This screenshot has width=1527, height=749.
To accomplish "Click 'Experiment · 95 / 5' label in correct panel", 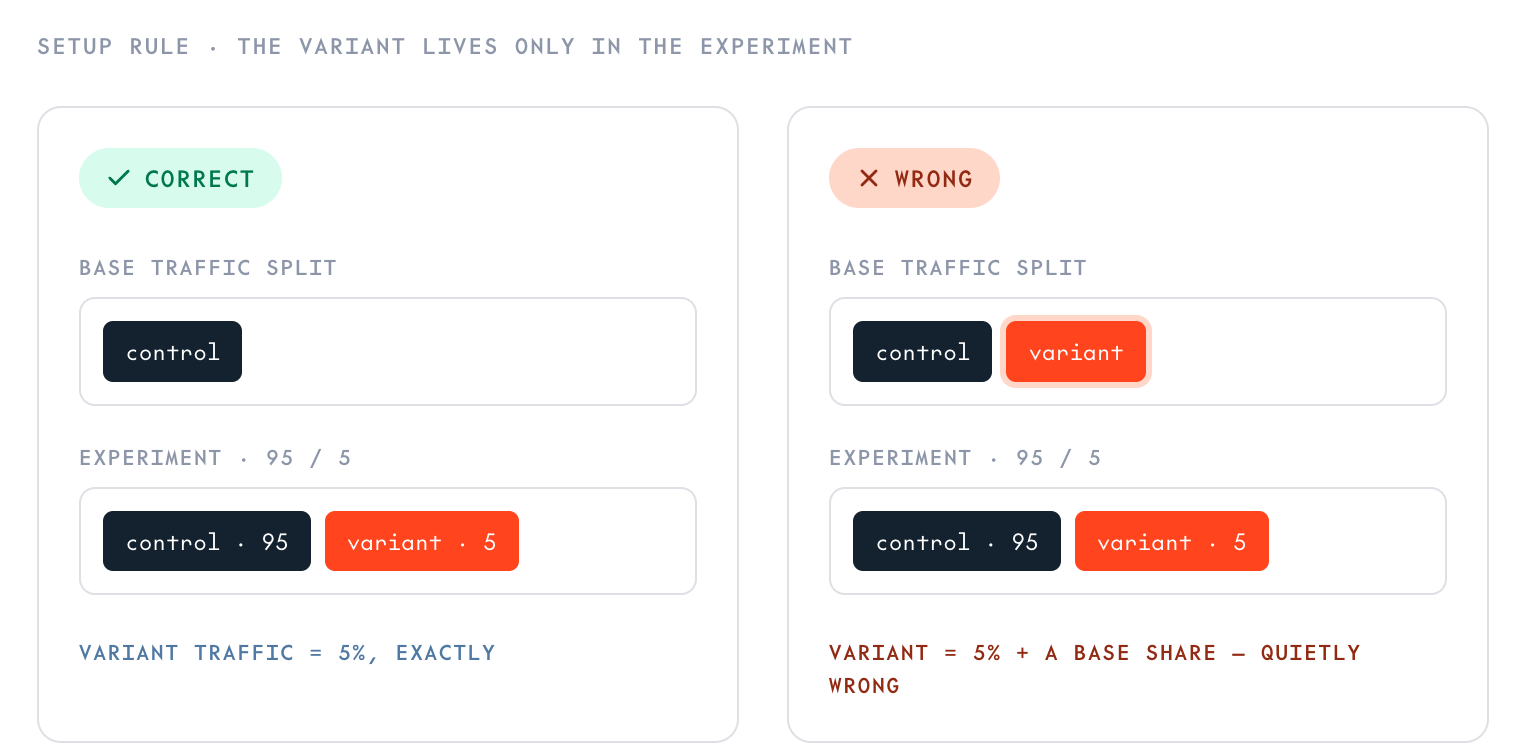I will [215, 458].
